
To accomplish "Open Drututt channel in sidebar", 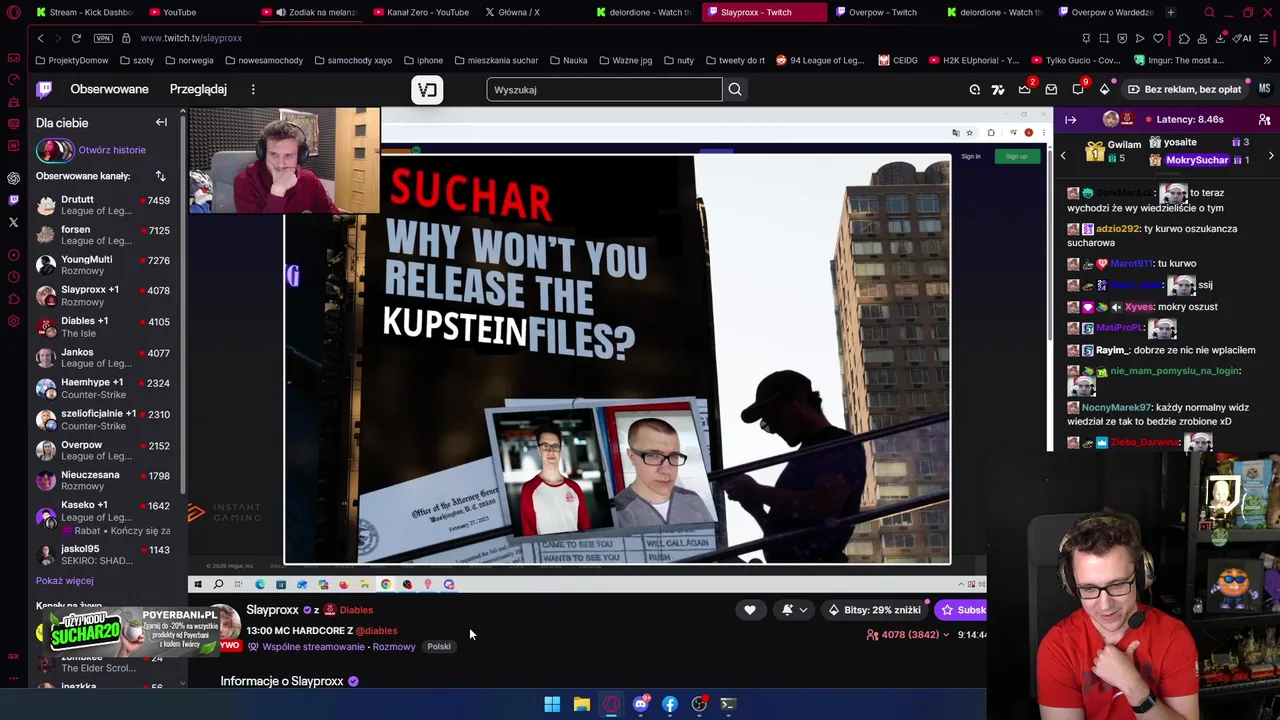I will [x=103, y=205].
